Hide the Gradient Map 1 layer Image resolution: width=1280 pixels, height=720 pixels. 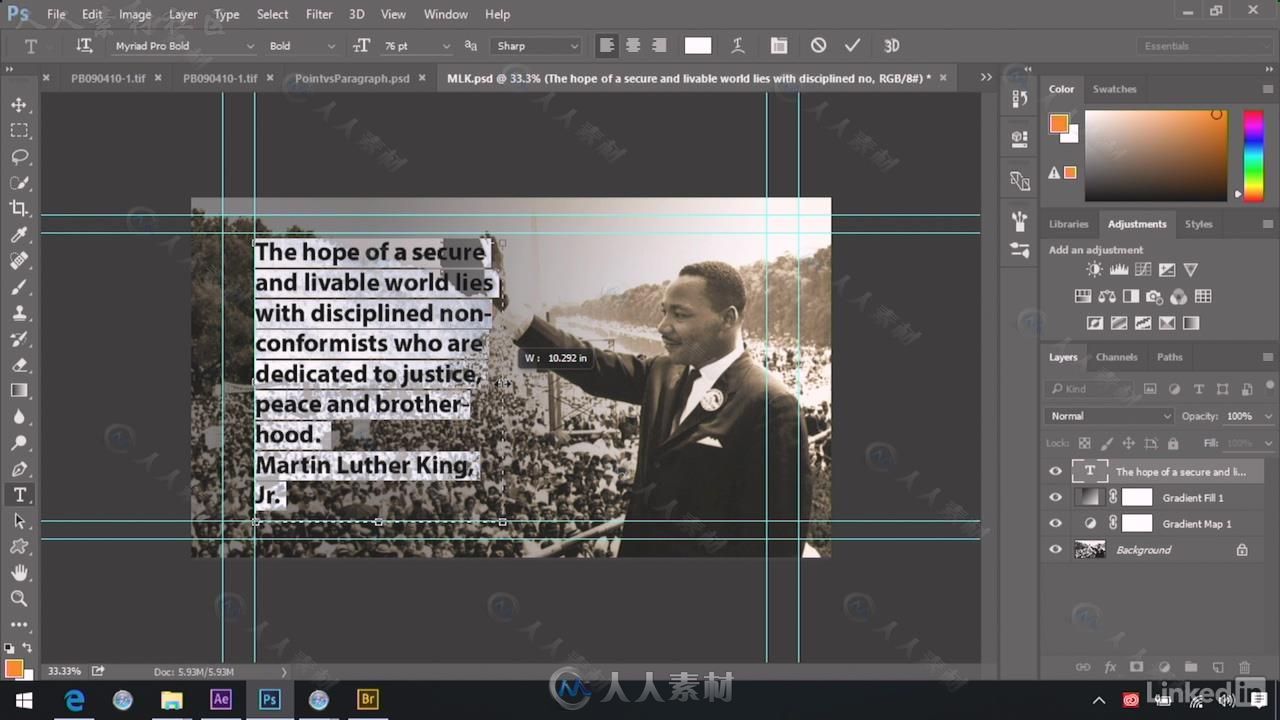[x=1055, y=524]
